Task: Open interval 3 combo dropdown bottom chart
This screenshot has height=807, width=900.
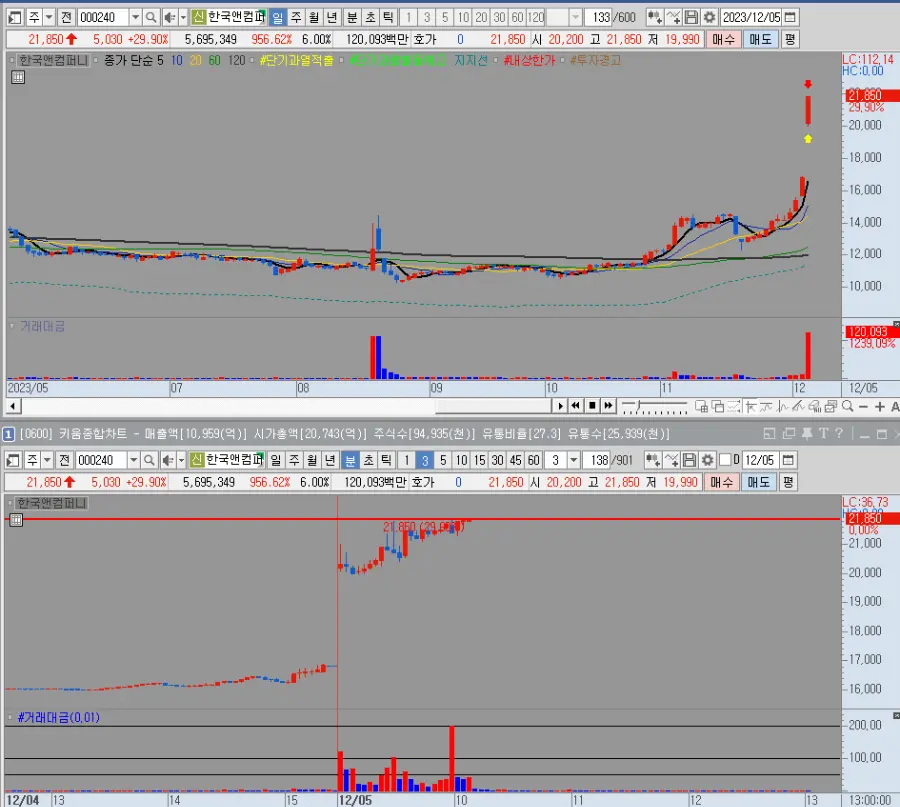Action: point(573,460)
